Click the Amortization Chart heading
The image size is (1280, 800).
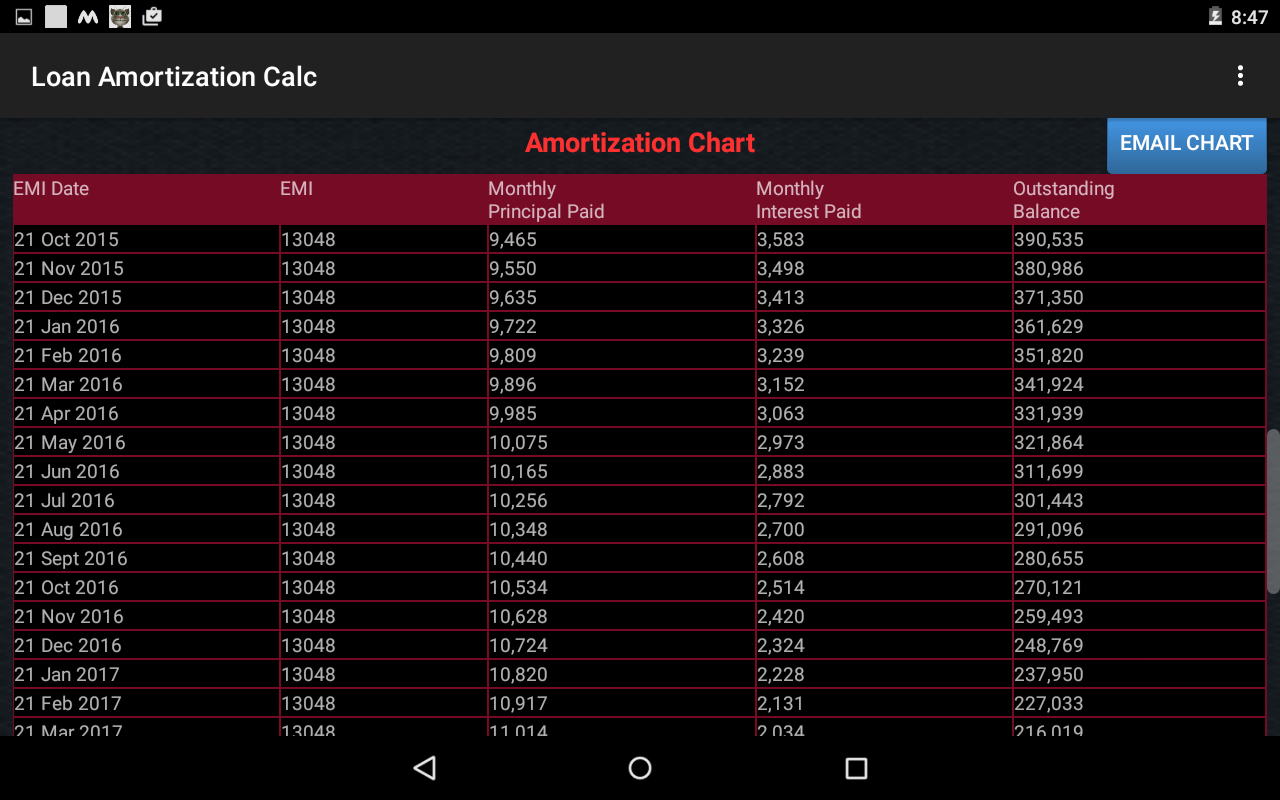(640, 143)
